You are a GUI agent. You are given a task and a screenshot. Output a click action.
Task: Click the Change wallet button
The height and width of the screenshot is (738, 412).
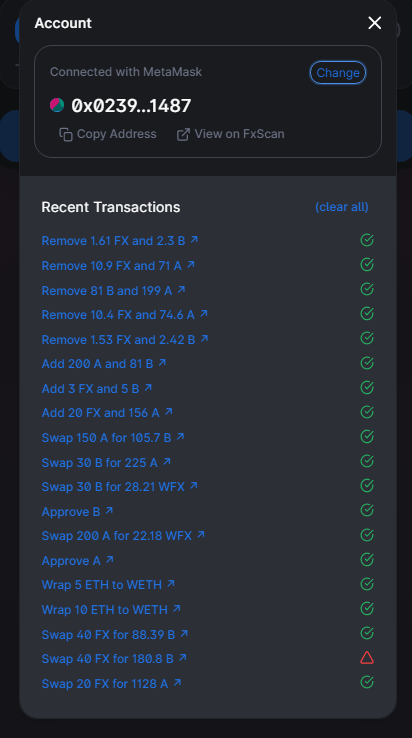pos(338,72)
